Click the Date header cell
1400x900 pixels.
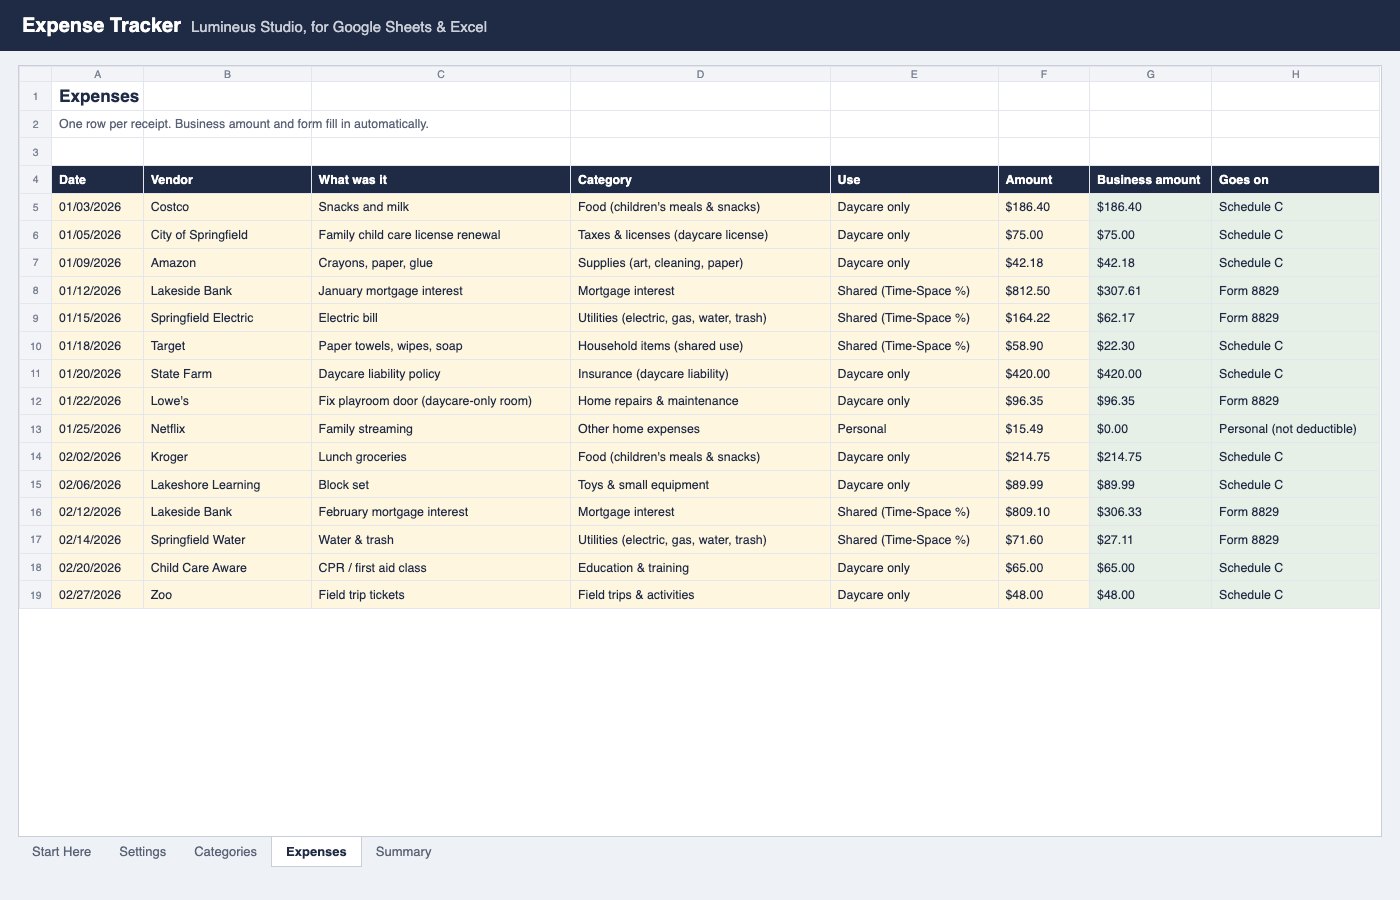97,180
